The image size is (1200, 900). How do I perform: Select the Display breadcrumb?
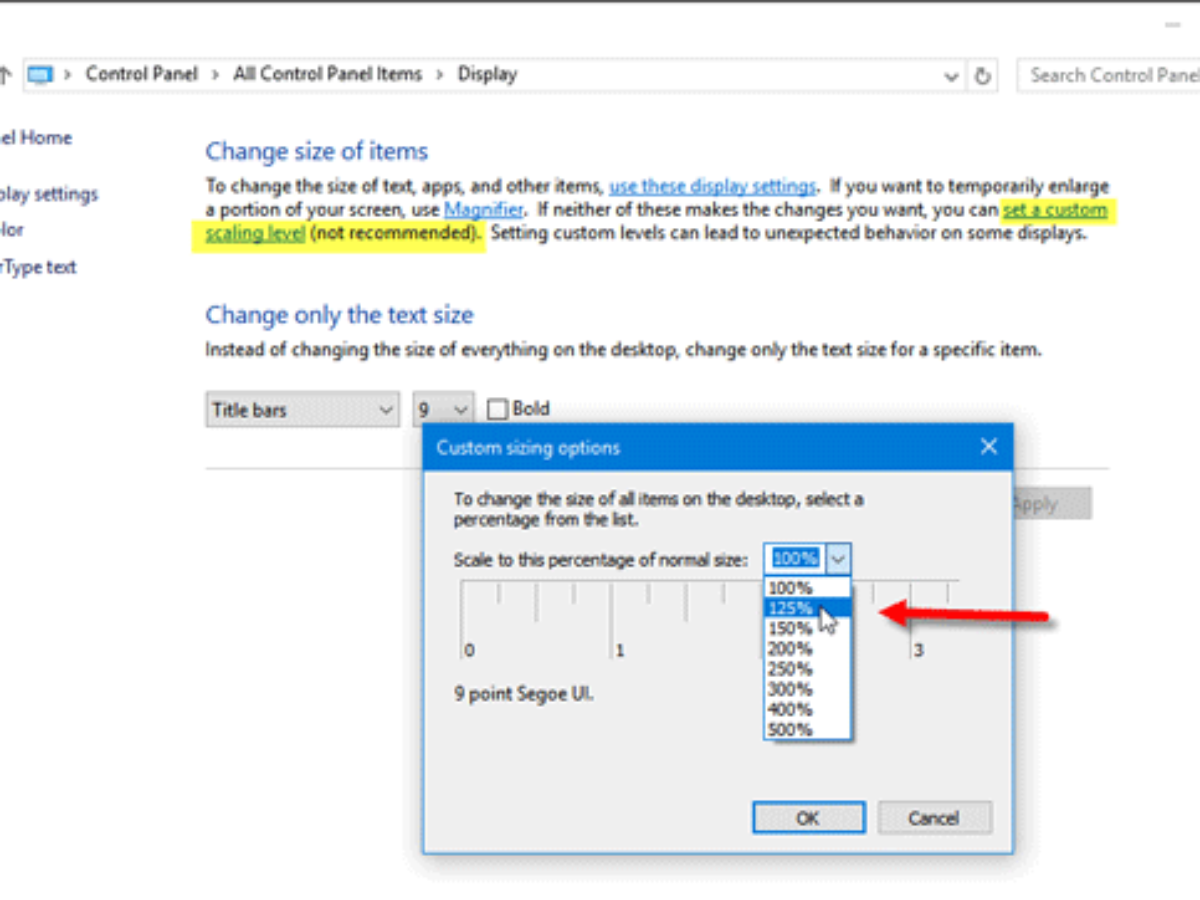pos(487,74)
